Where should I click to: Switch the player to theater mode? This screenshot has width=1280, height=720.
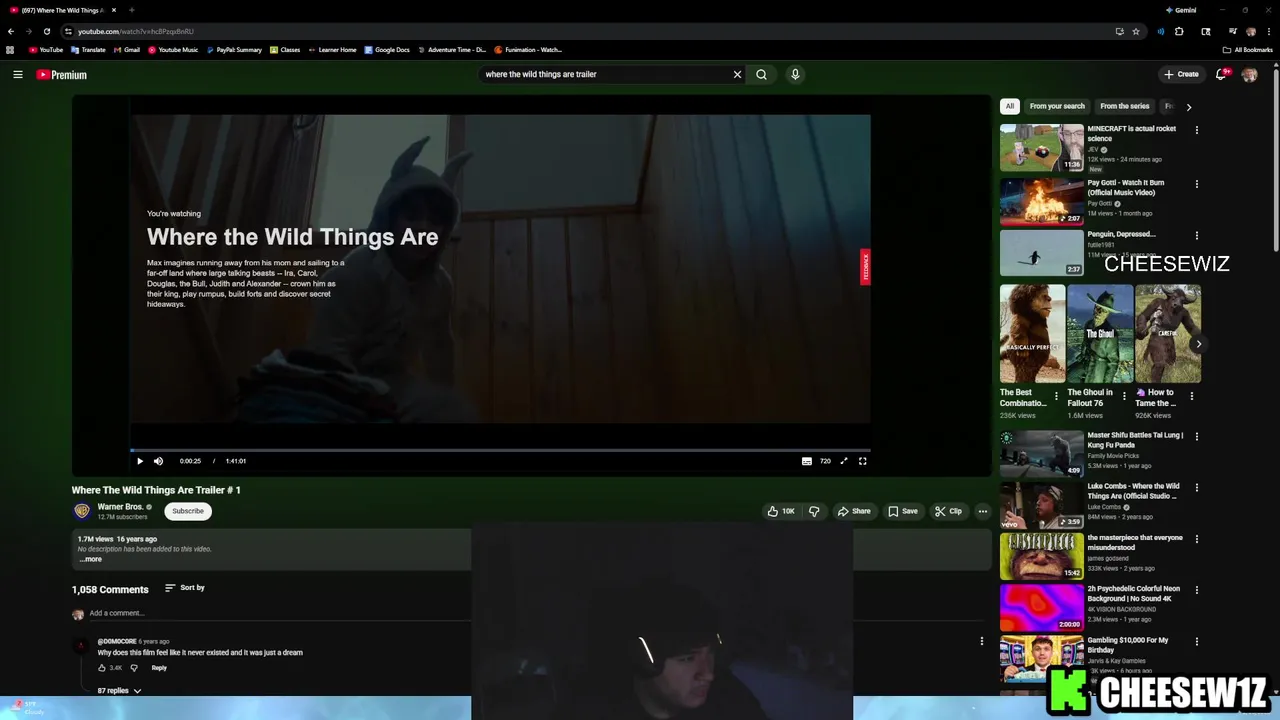(844, 461)
